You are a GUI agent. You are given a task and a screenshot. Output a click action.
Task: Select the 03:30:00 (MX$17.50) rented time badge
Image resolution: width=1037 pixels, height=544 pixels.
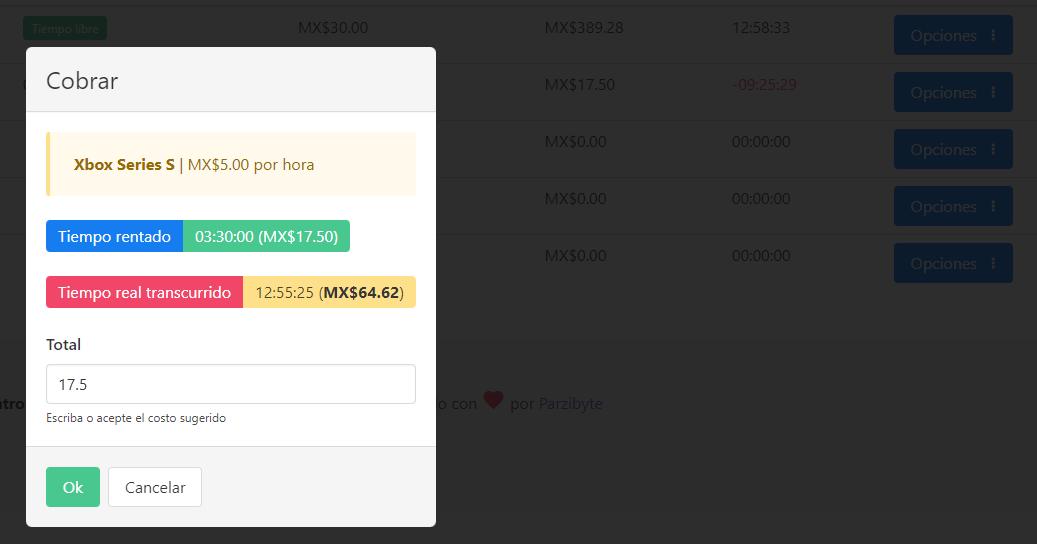[266, 237]
